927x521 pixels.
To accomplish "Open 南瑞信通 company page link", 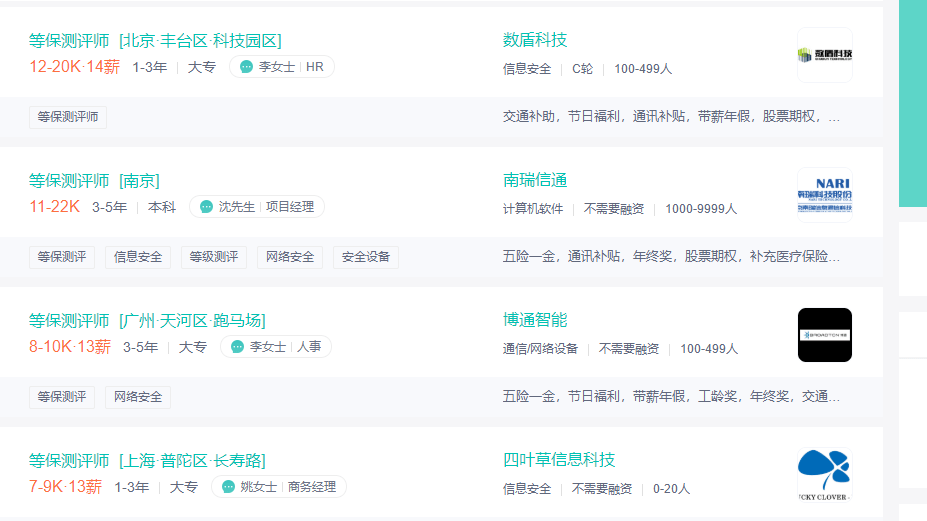I will coord(535,180).
